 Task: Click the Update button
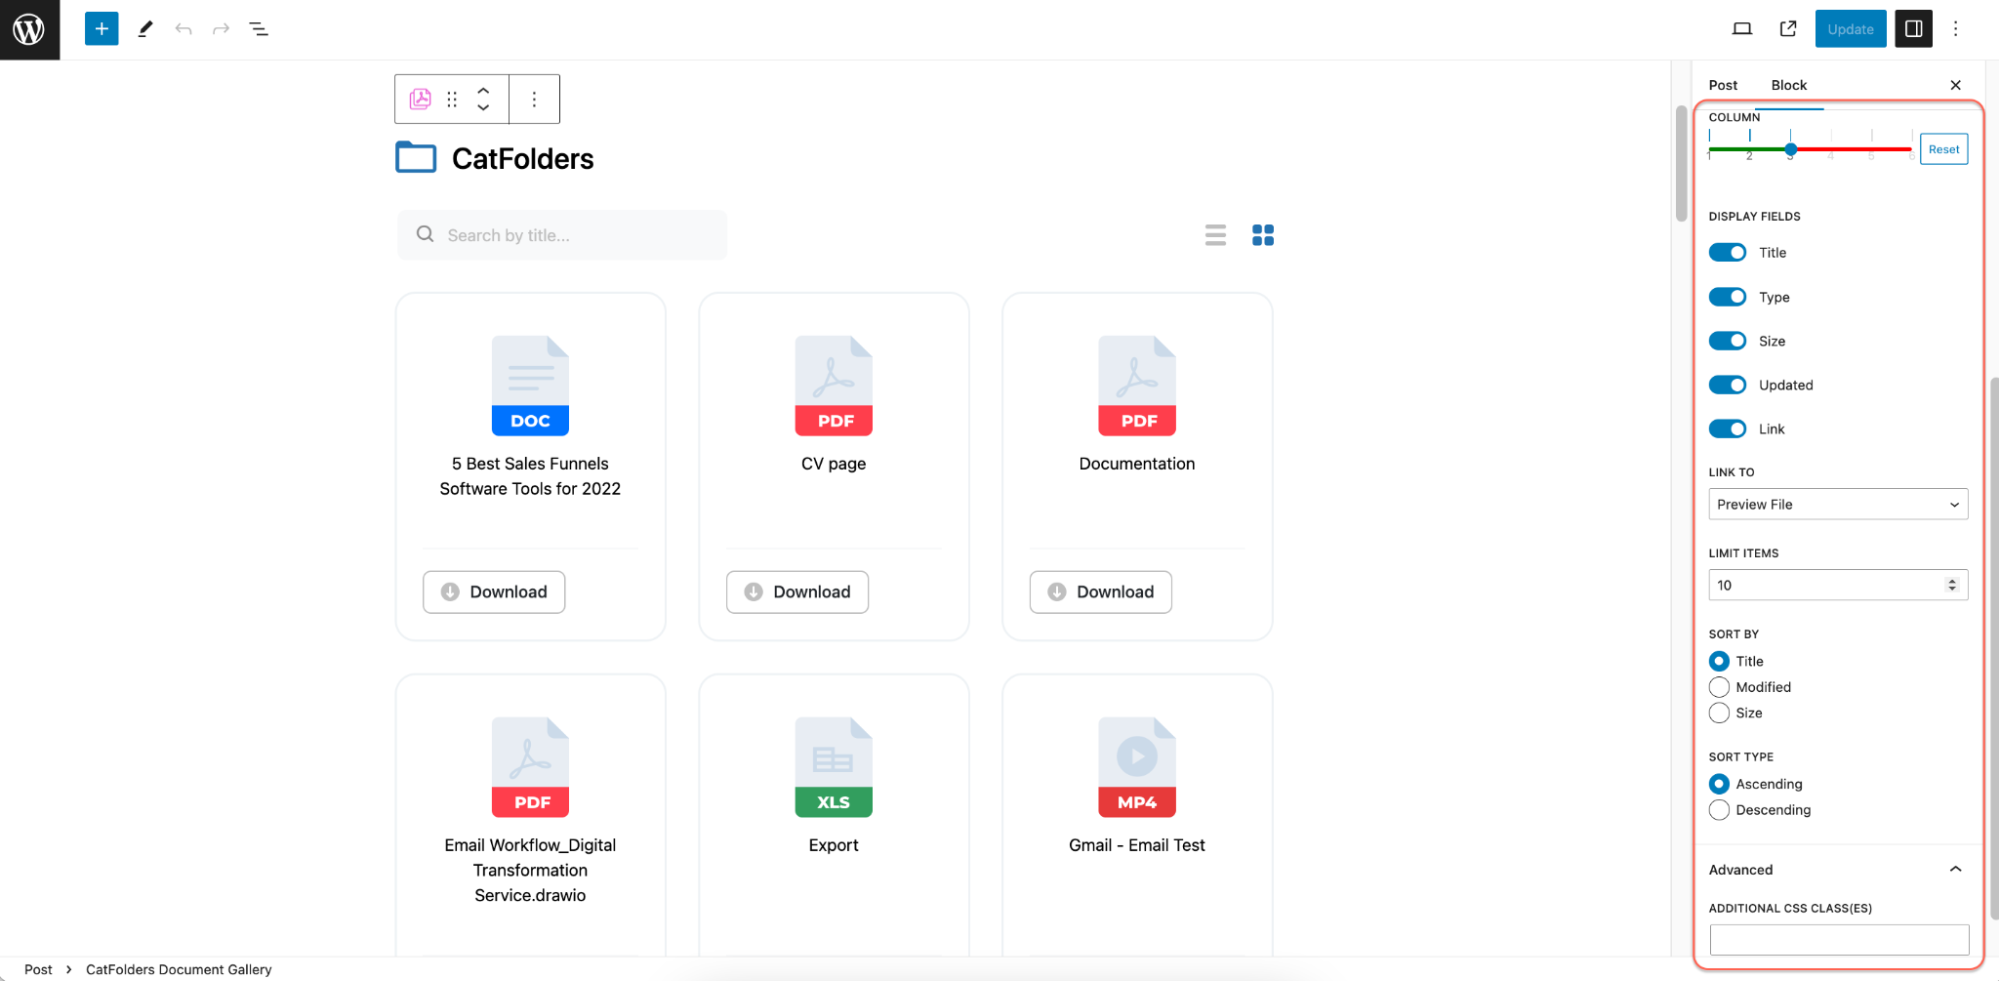point(1850,28)
